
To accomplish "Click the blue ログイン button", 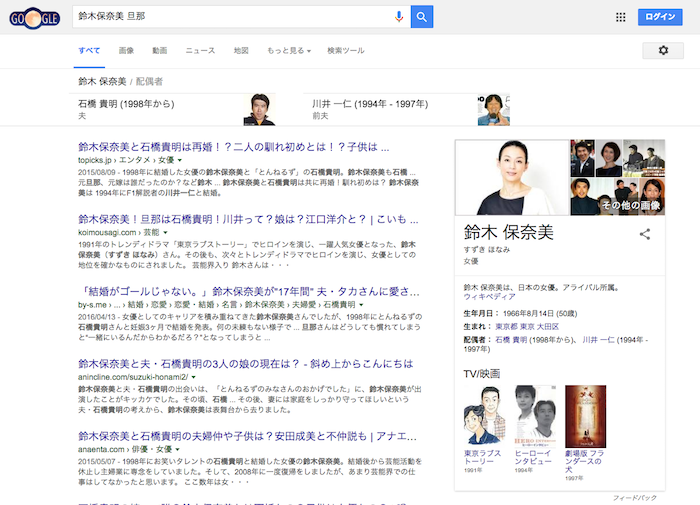I will [661, 17].
